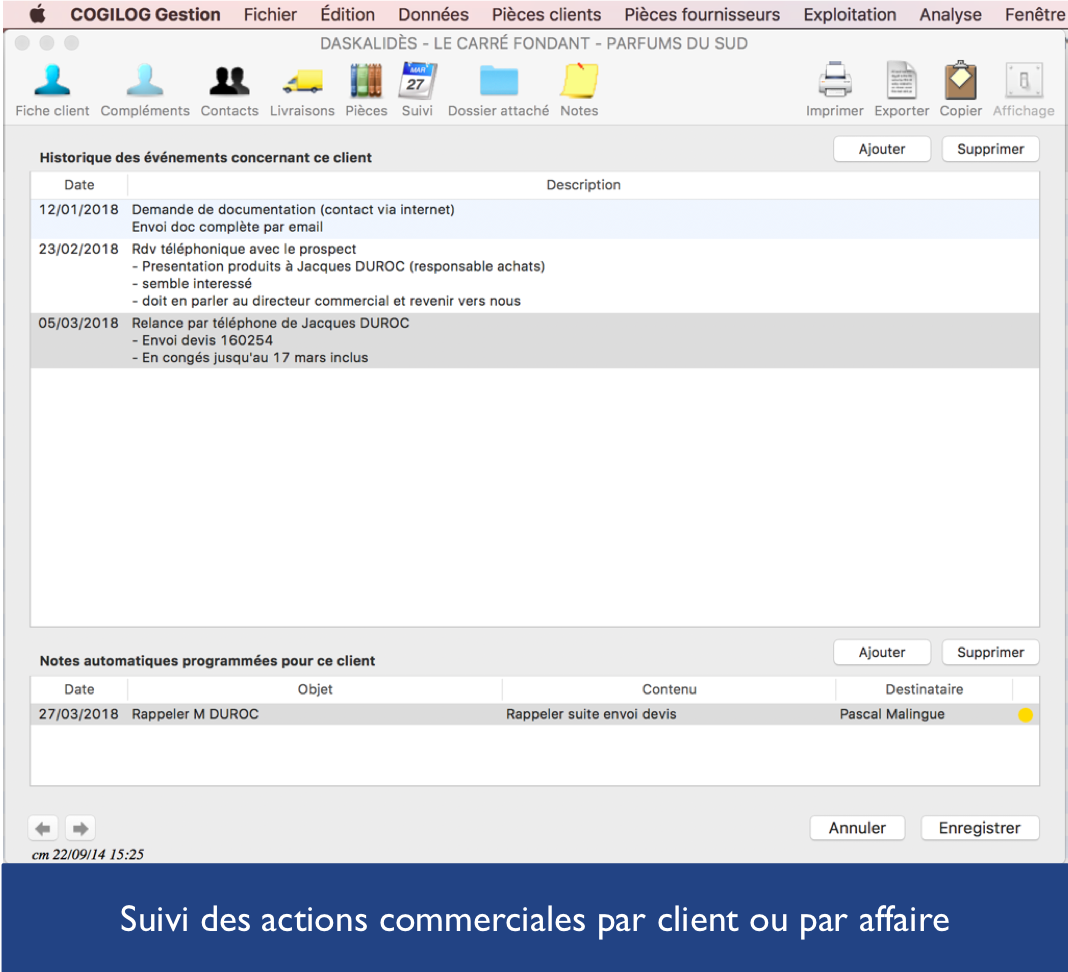Click the Destinataire column header
Image resolution: width=1068 pixels, height=972 pixels.
[x=924, y=690]
